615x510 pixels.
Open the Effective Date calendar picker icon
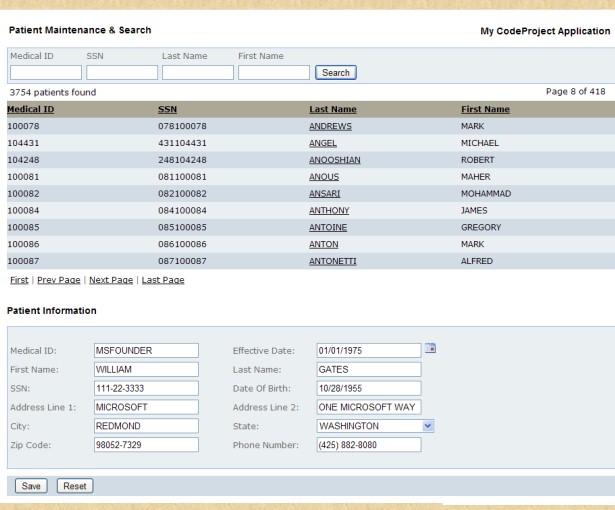430,348
